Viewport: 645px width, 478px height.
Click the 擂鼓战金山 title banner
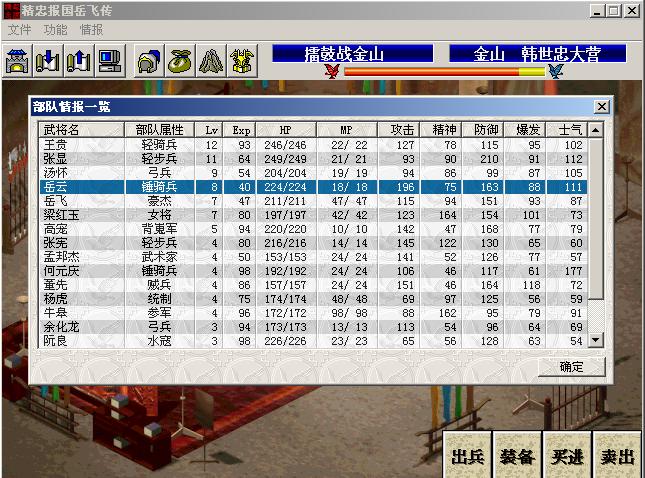pos(353,54)
